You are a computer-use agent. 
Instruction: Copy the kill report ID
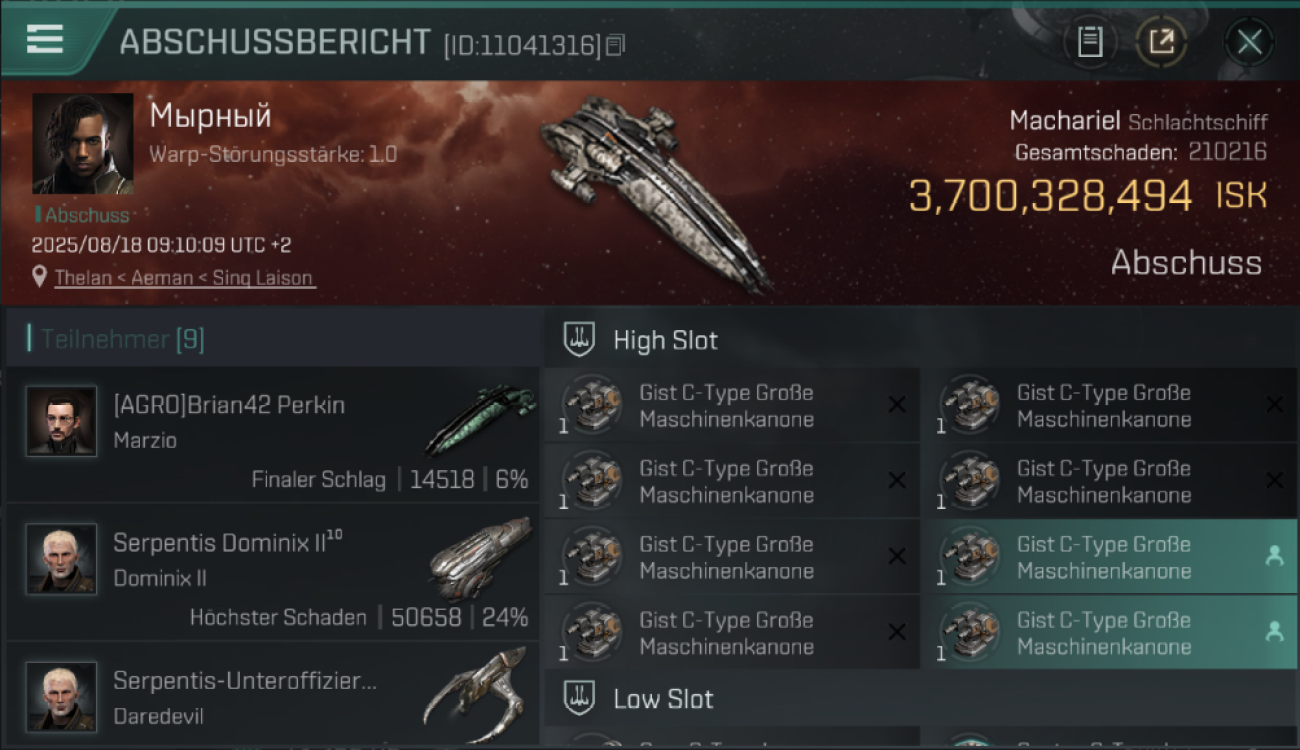[x=616, y=45]
